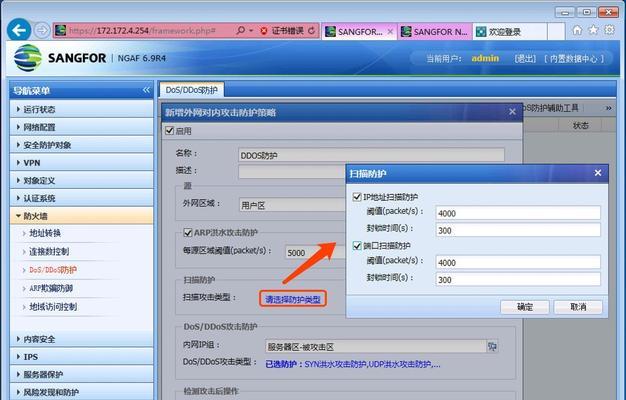The width and height of the screenshot is (626, 400).
Task: Close the first SANGFOR browser tab
Action: point(390,32)
